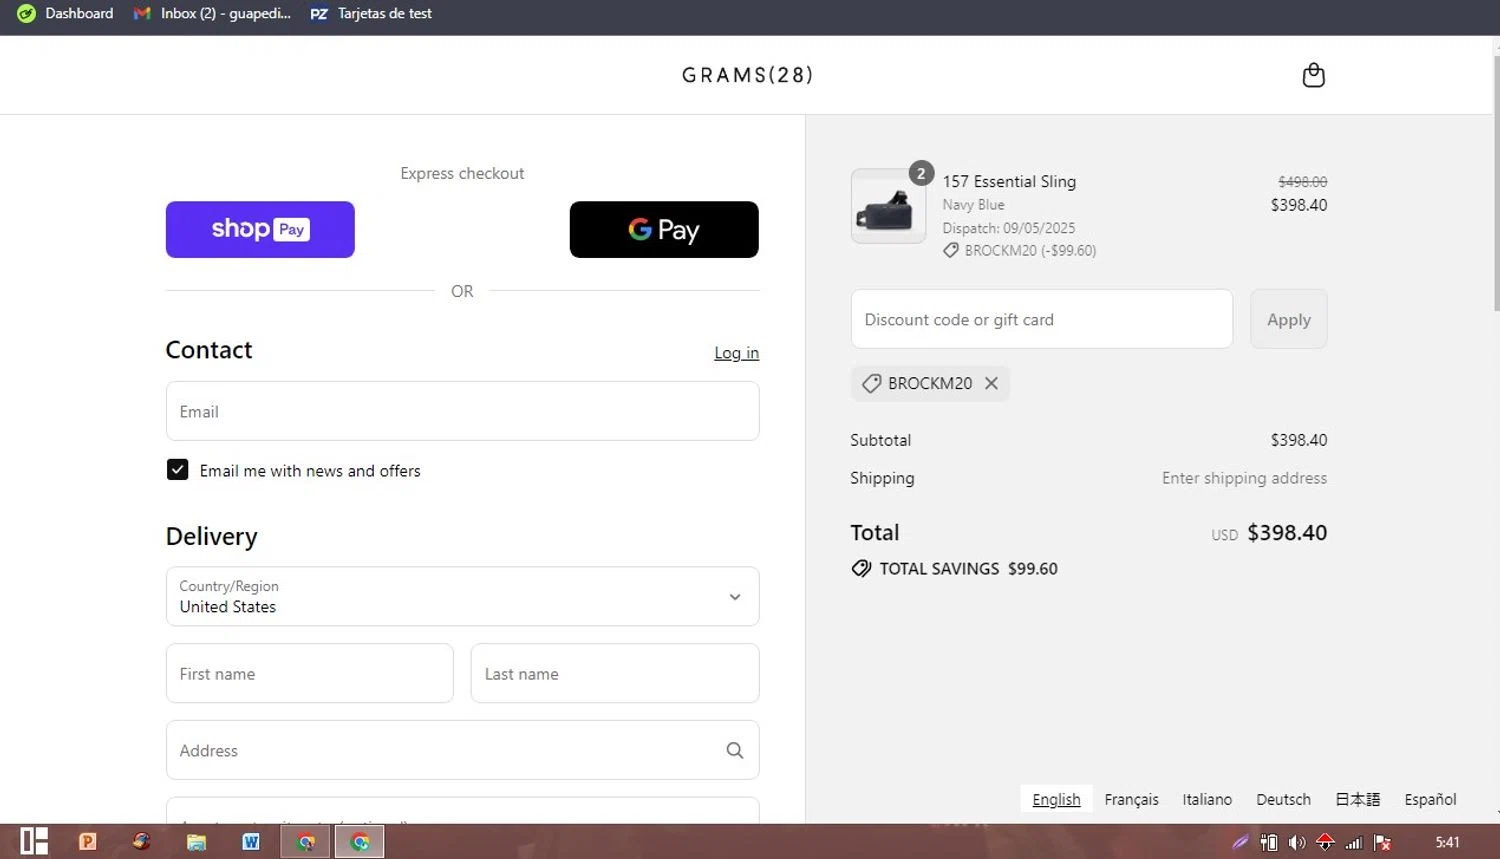Click the TOTAL SAVINGS $99.60 text

(x=968, y=568)
